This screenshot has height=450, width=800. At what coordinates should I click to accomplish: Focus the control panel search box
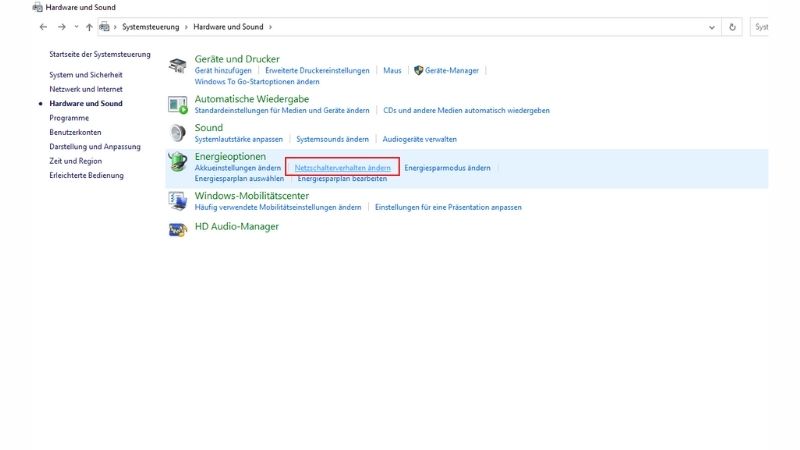pyautogui.click(x=760, y=27)
